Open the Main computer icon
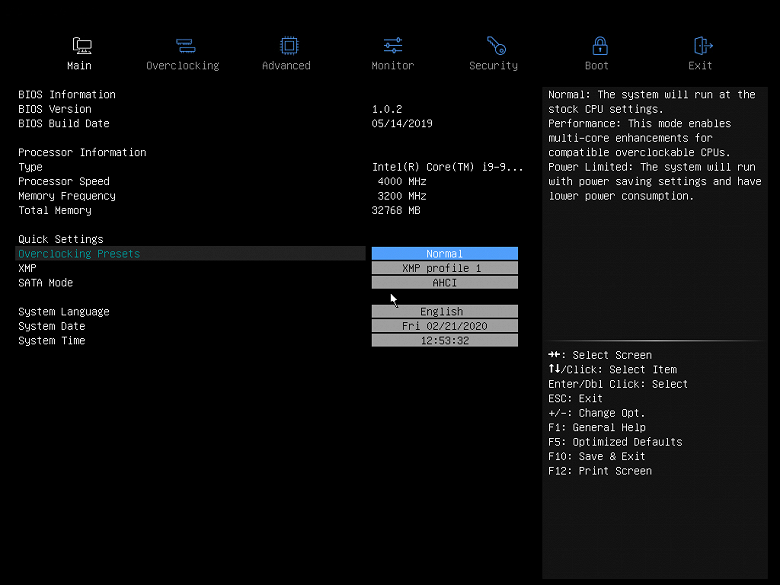The image size is (780, 585). pyautogui.click(x=82, y=46)
